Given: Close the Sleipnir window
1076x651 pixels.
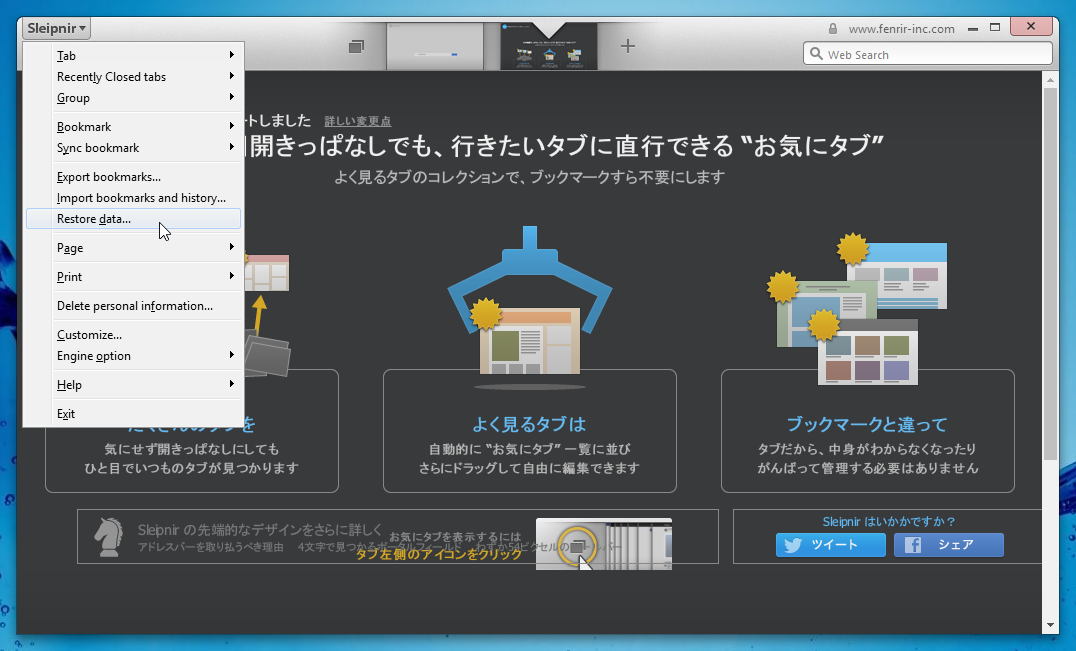Looking at the screenshot, I should tap(1031, 27).
